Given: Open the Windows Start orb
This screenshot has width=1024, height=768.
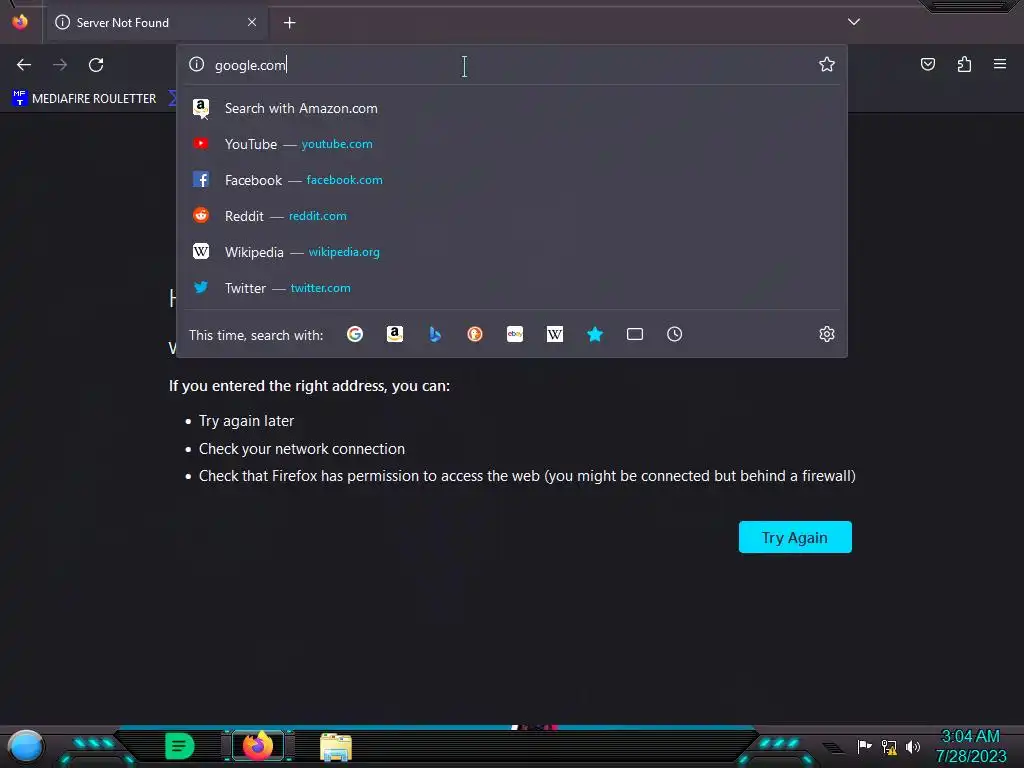Looking at the screenshot, I should [x=25, y=746].
